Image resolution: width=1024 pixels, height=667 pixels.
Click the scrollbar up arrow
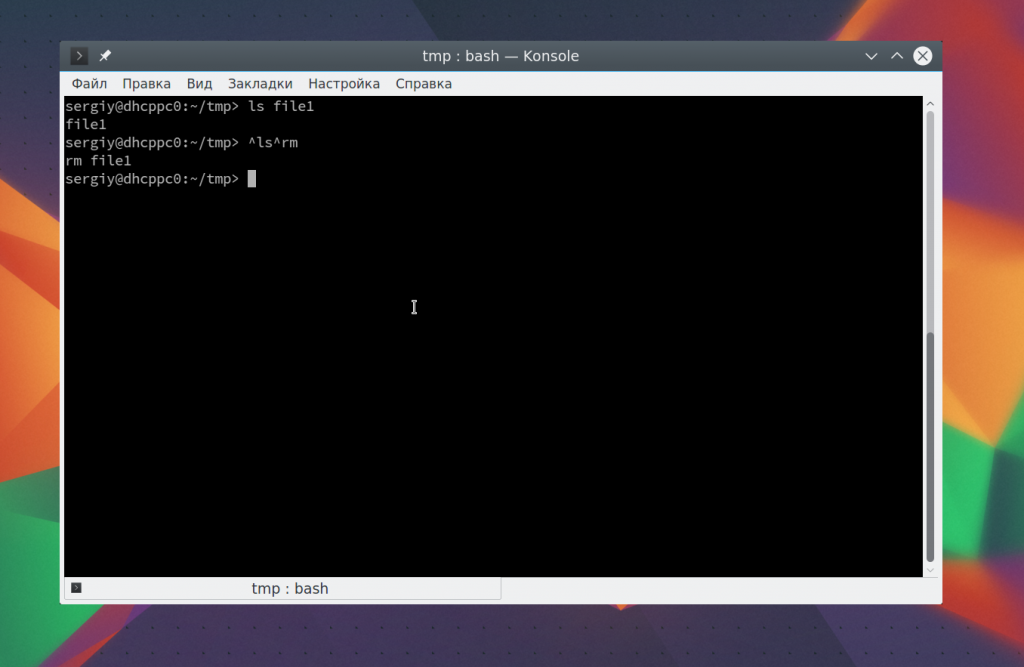[931, 104]
